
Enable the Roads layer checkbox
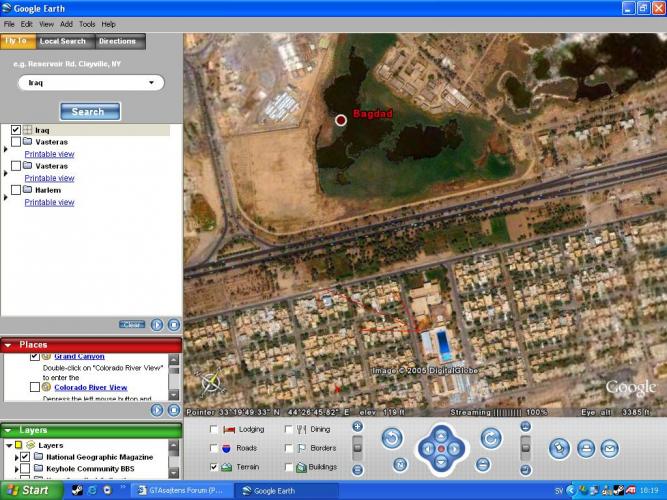point(214,448)
